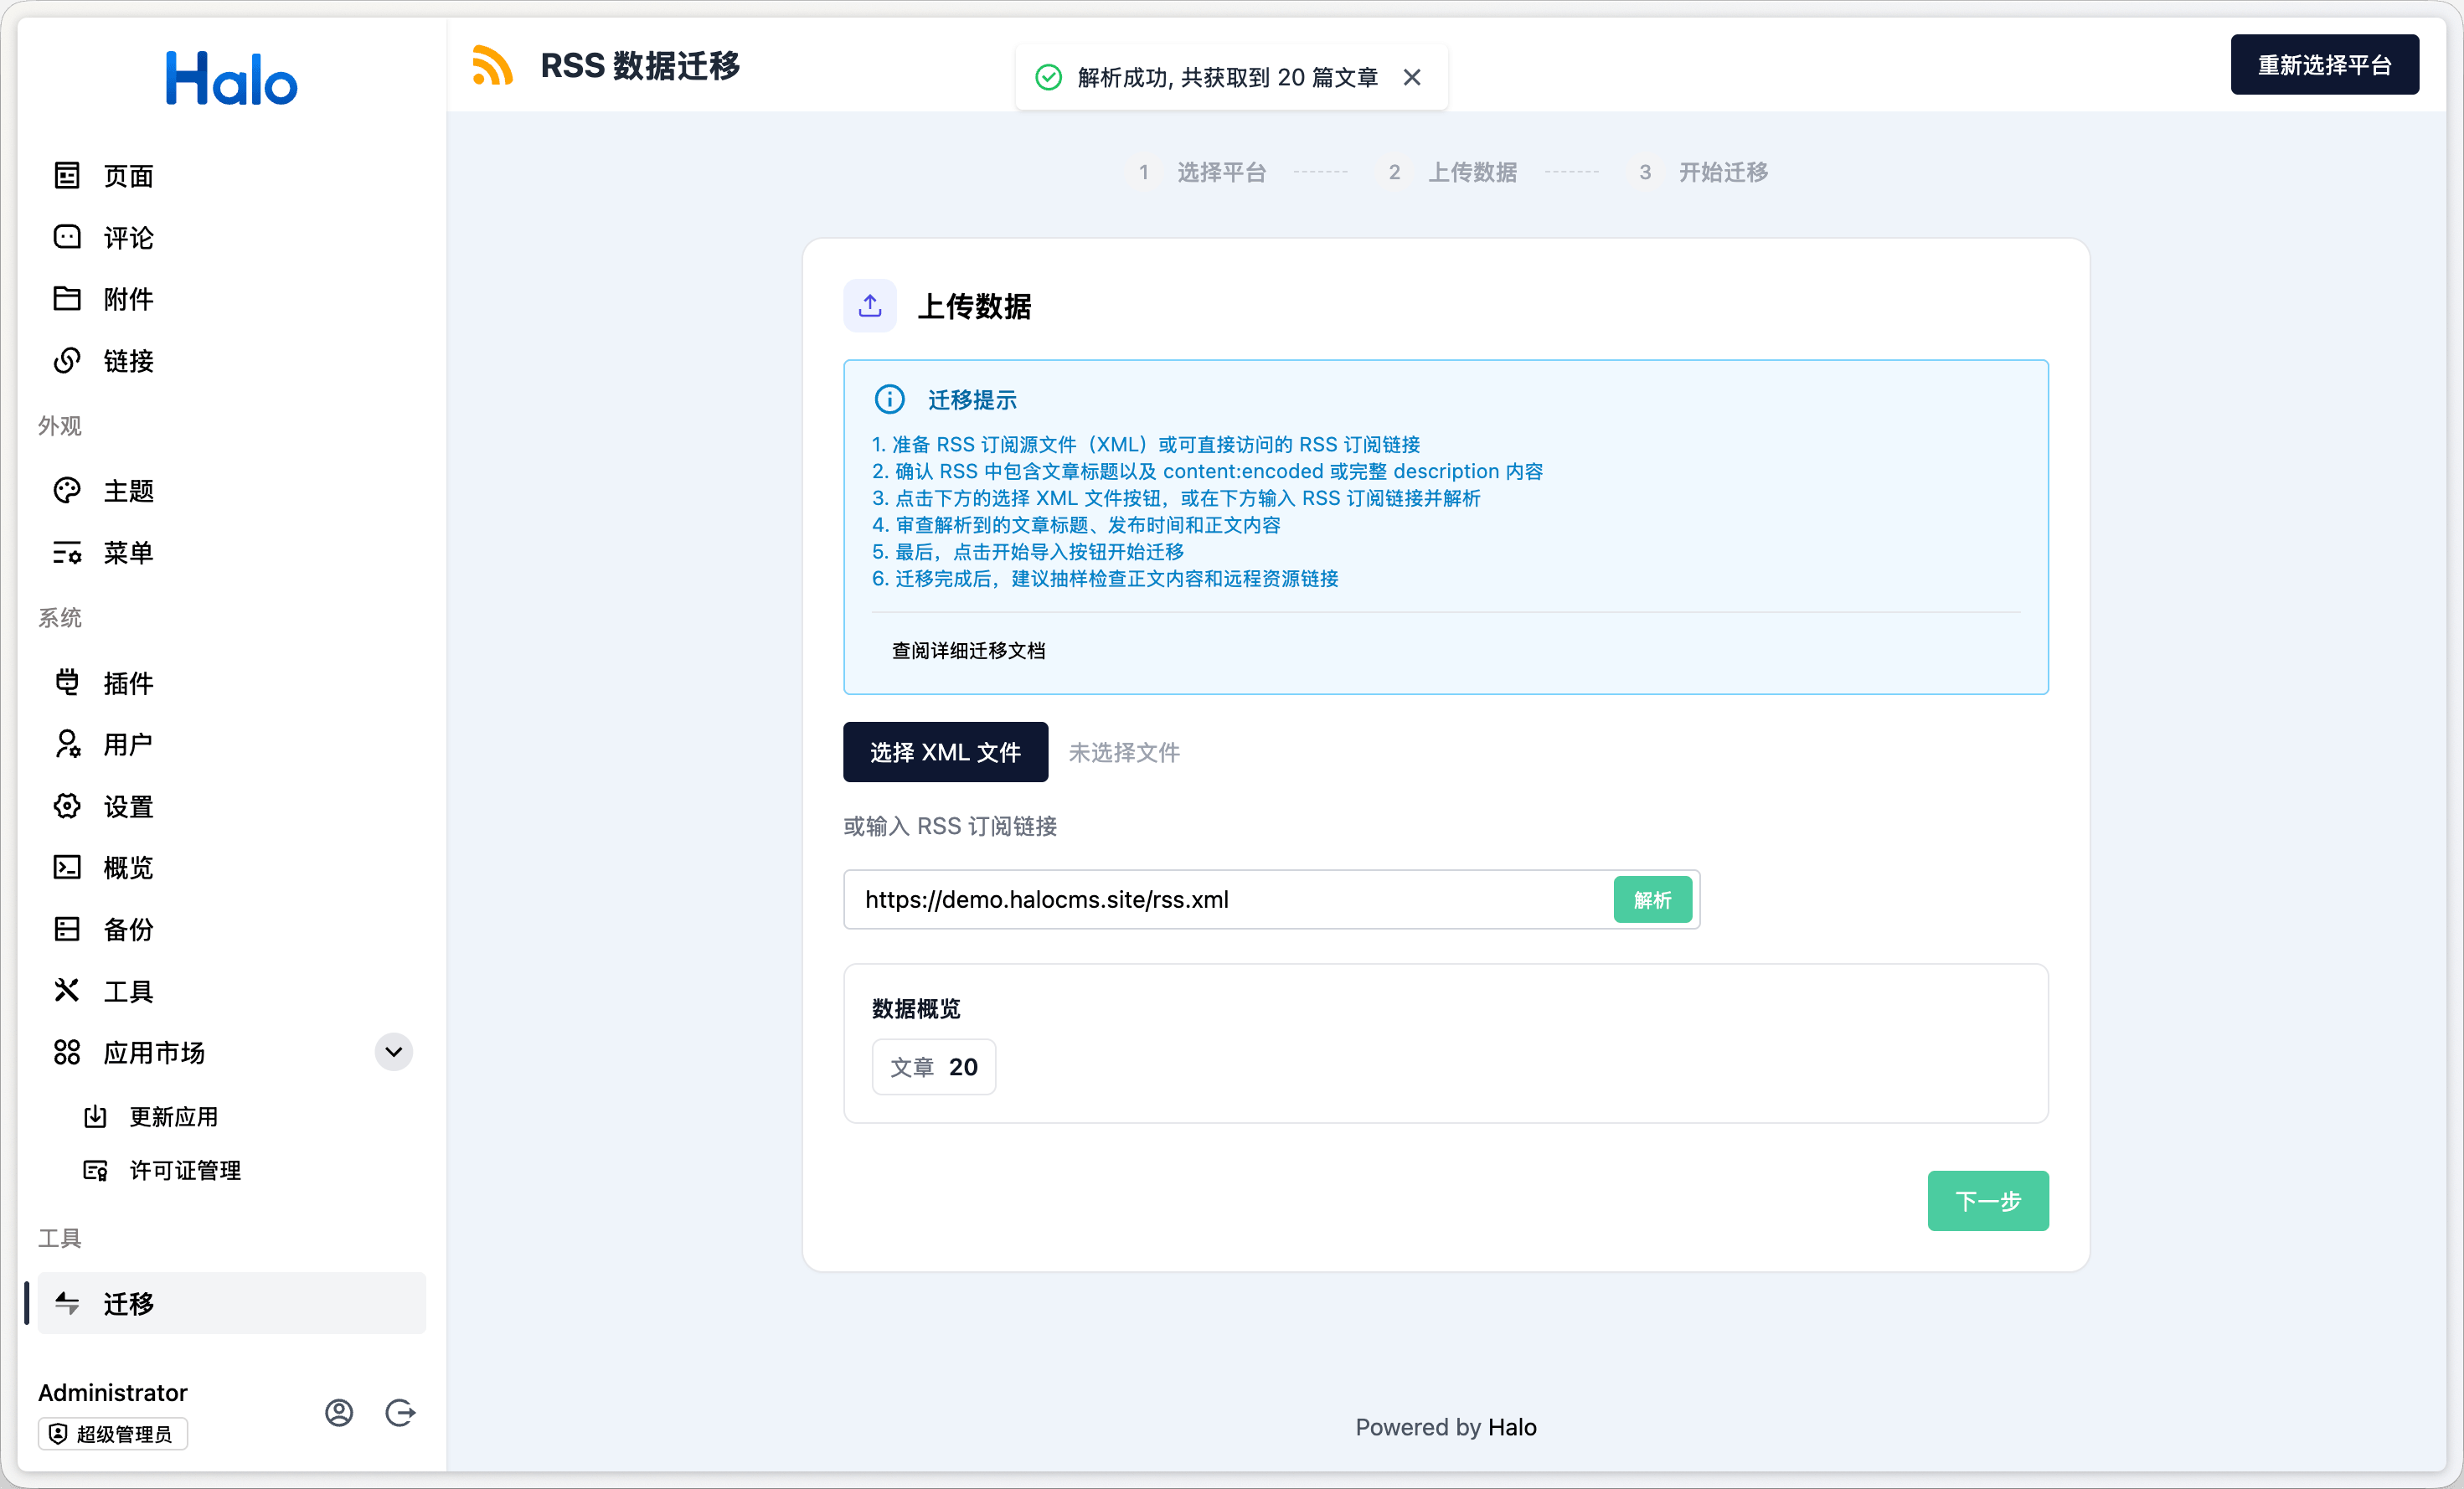Image resolution: width=2464 pixels, height=1489 pixels.
Task: Click the 附件 folder icon
Action: 67,298
